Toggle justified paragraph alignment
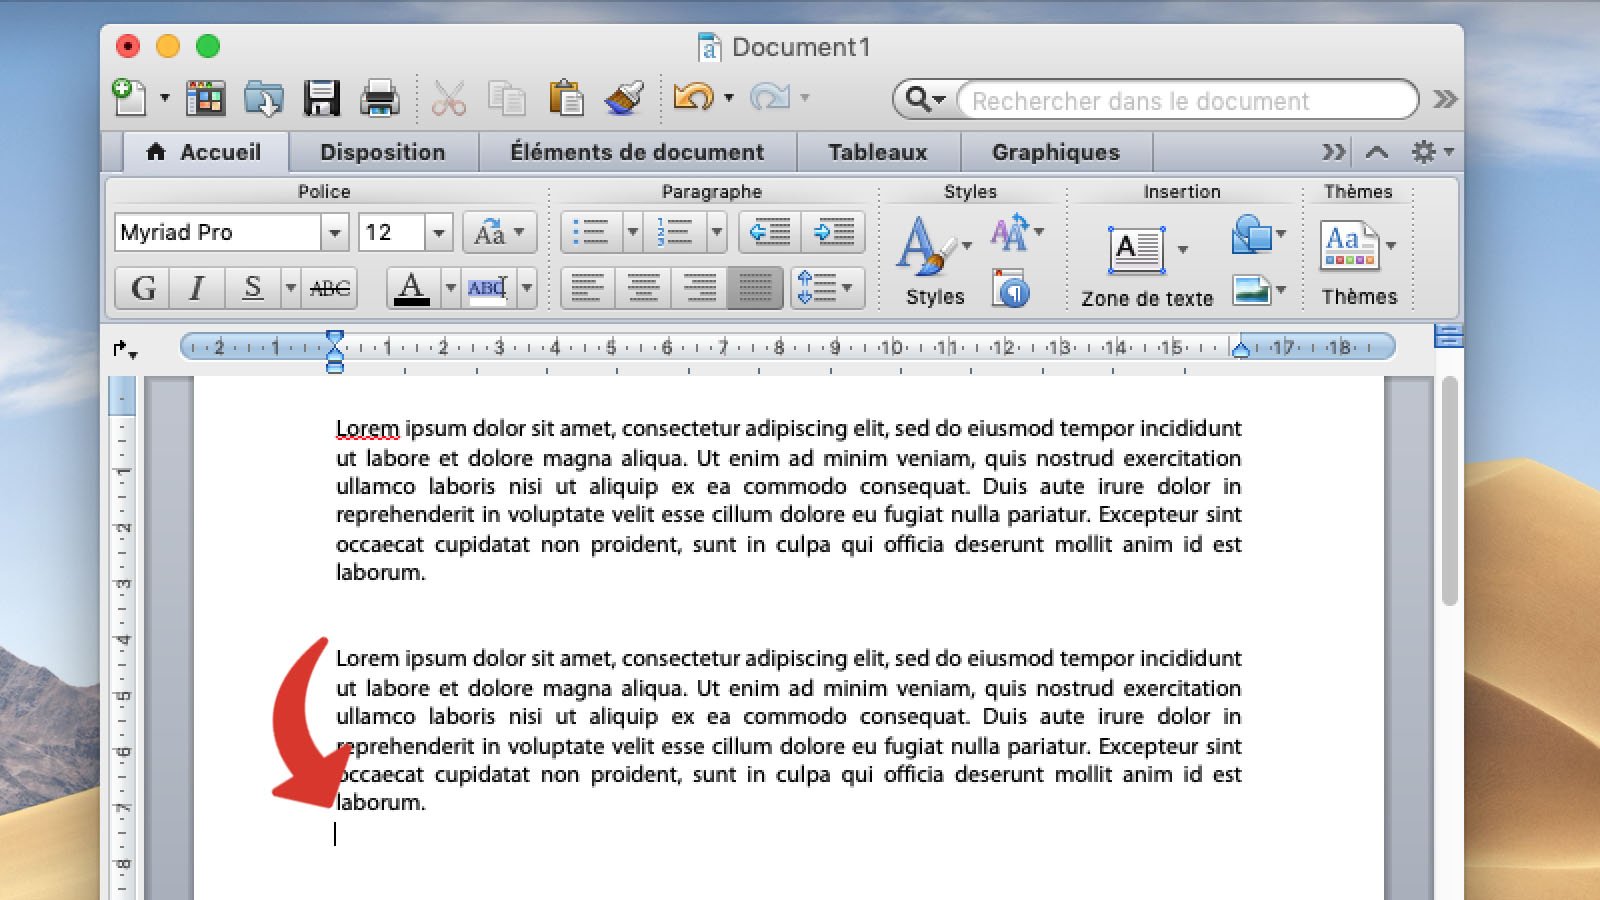The height and width of the screenshot is (900, 1600). 755,289
